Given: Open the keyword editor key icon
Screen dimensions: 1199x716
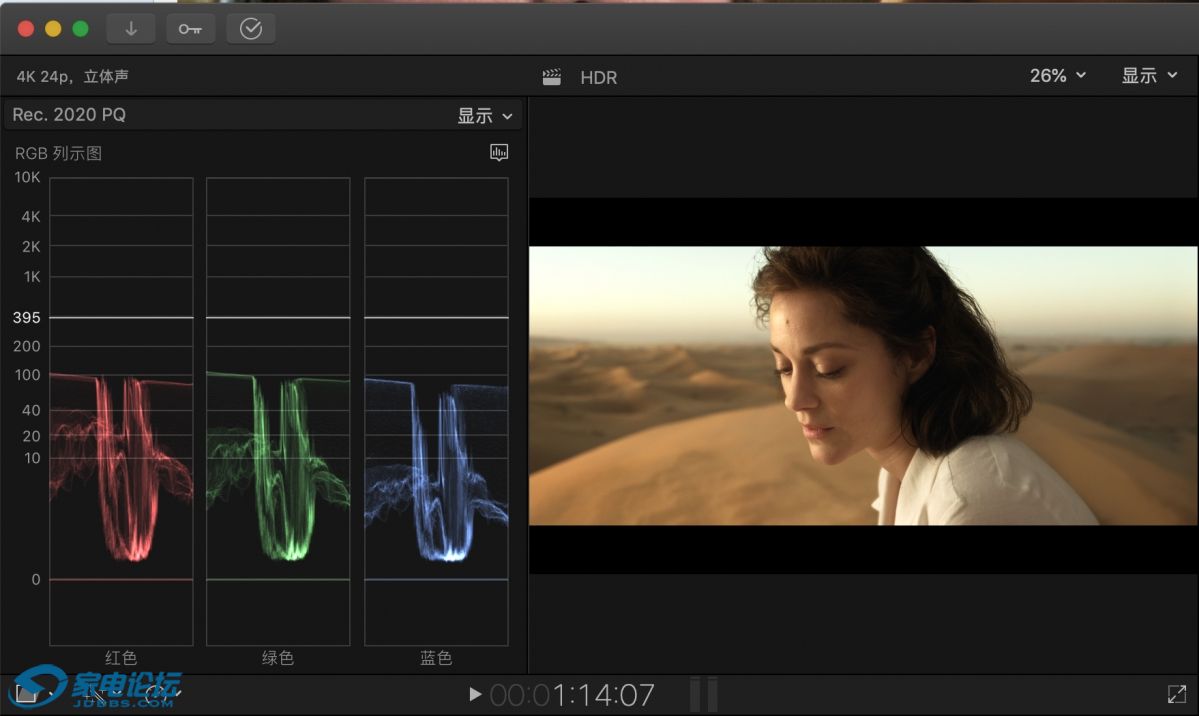Looking at the screenshot, I should tap(190, 29).
